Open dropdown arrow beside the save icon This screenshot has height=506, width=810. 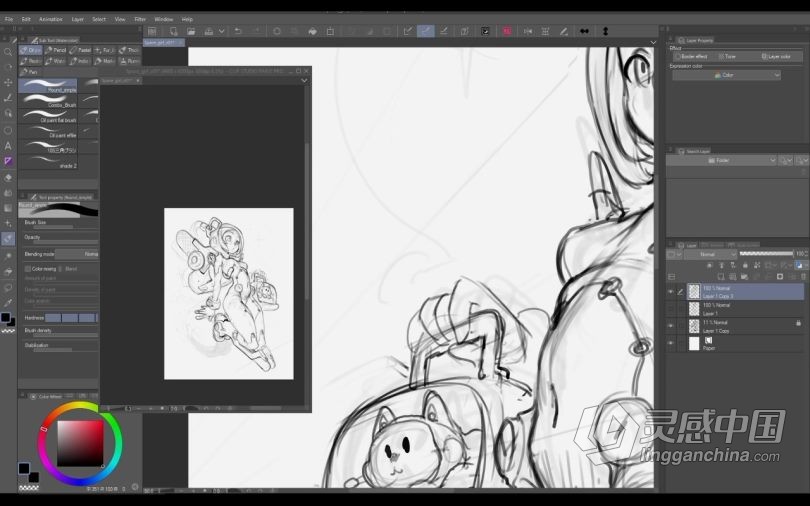(222, 31)
